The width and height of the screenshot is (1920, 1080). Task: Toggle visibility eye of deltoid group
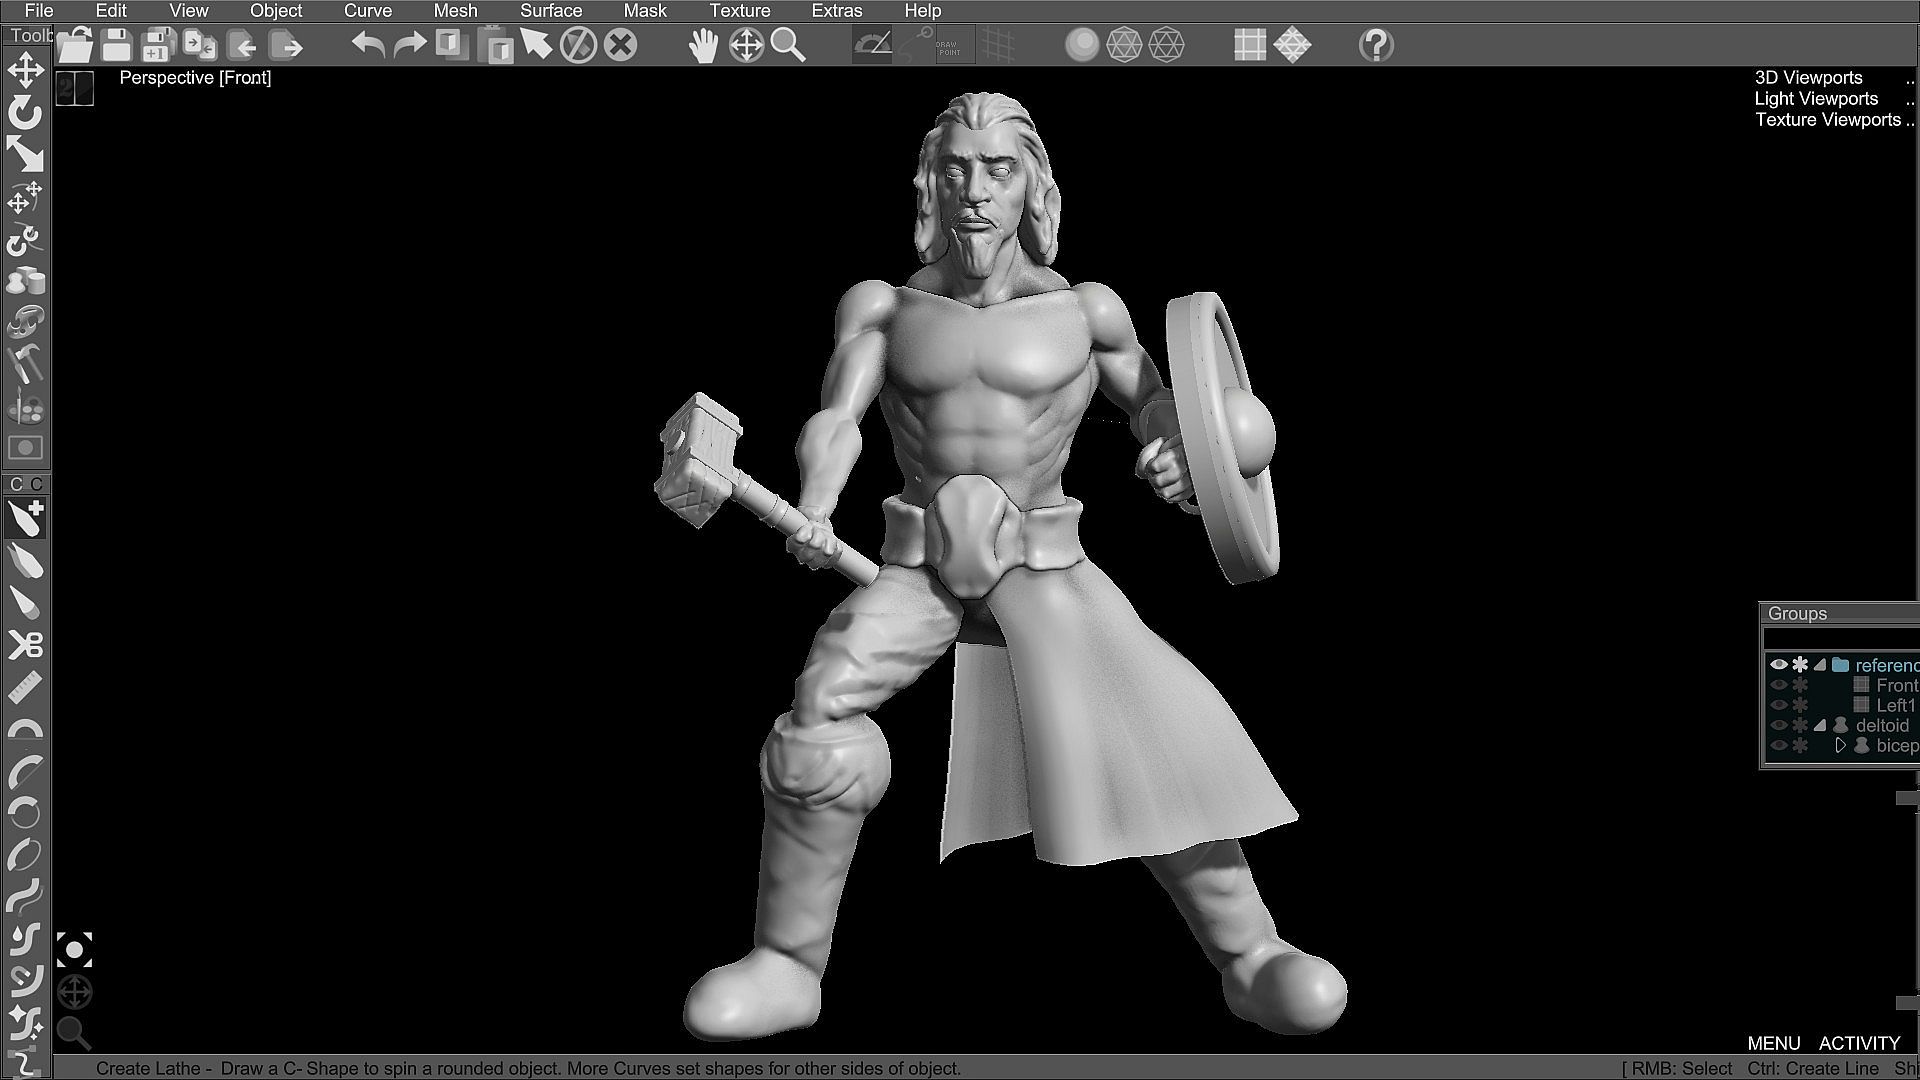pyautogui.click(x=1778, y=725)
